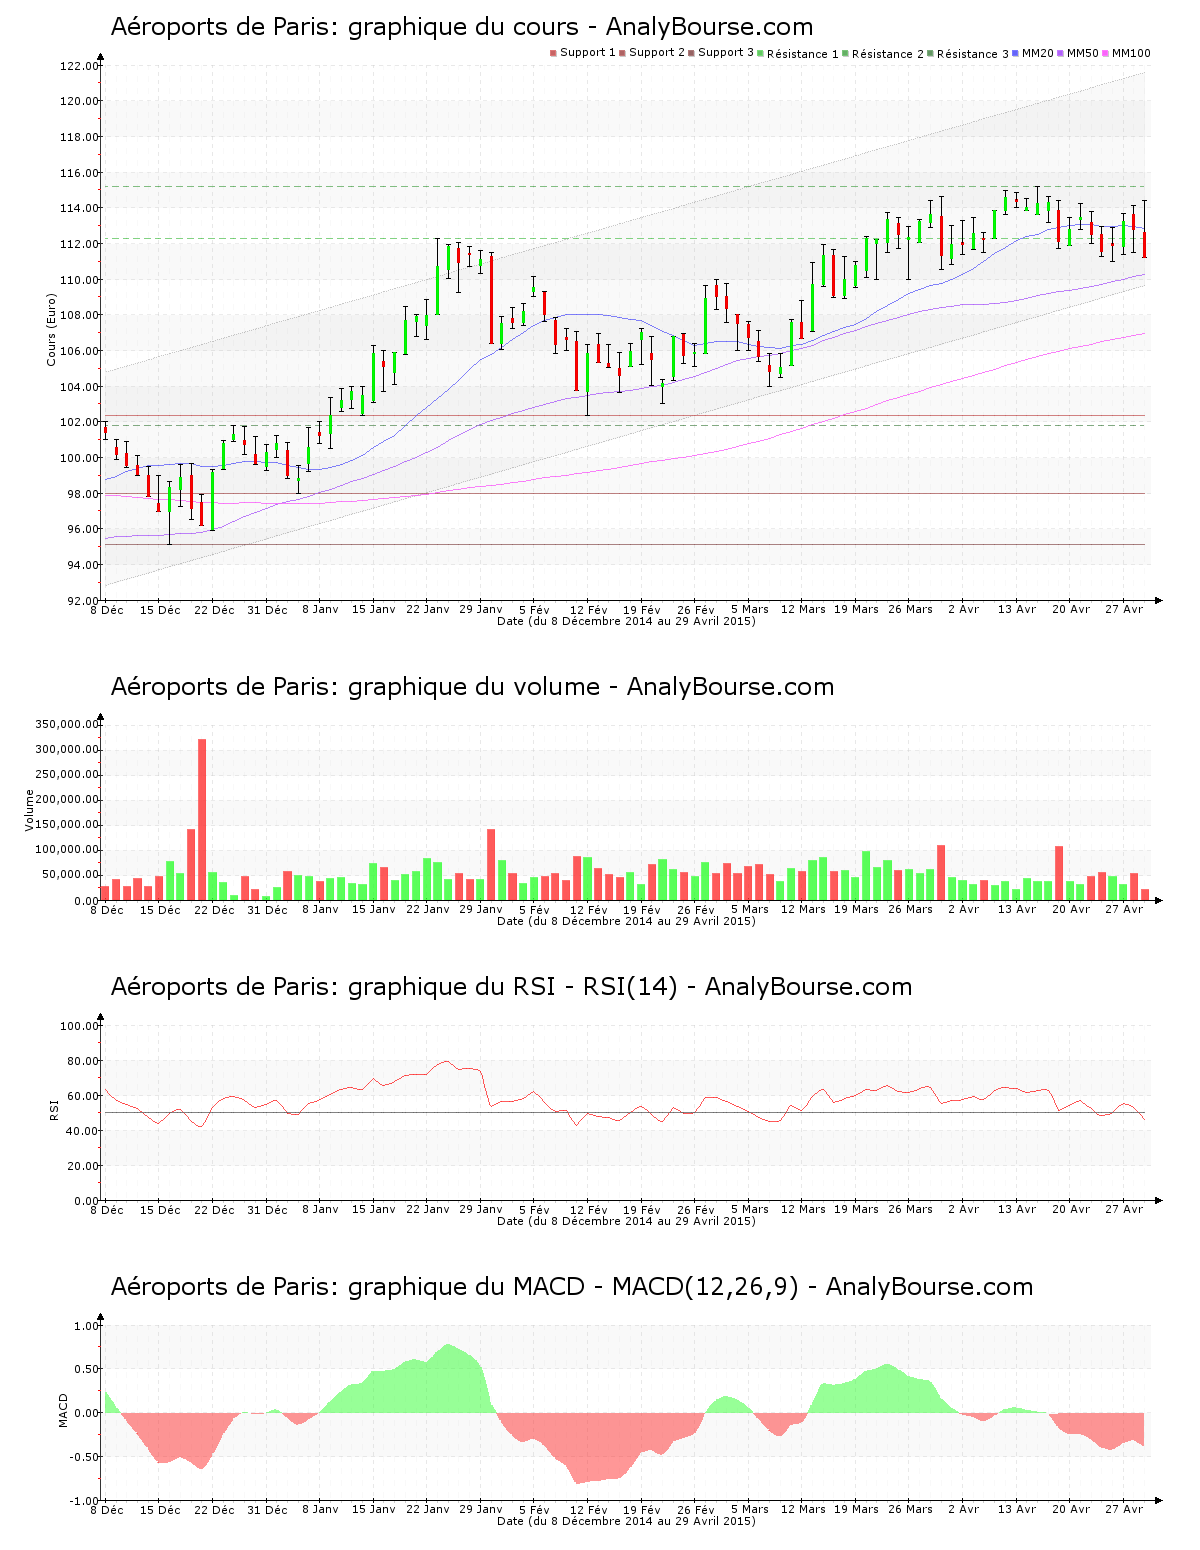This screenshot has height=1550, width=1200.
Task: Click the blue MM20 legend swatch
Action: click(1016, 53)
